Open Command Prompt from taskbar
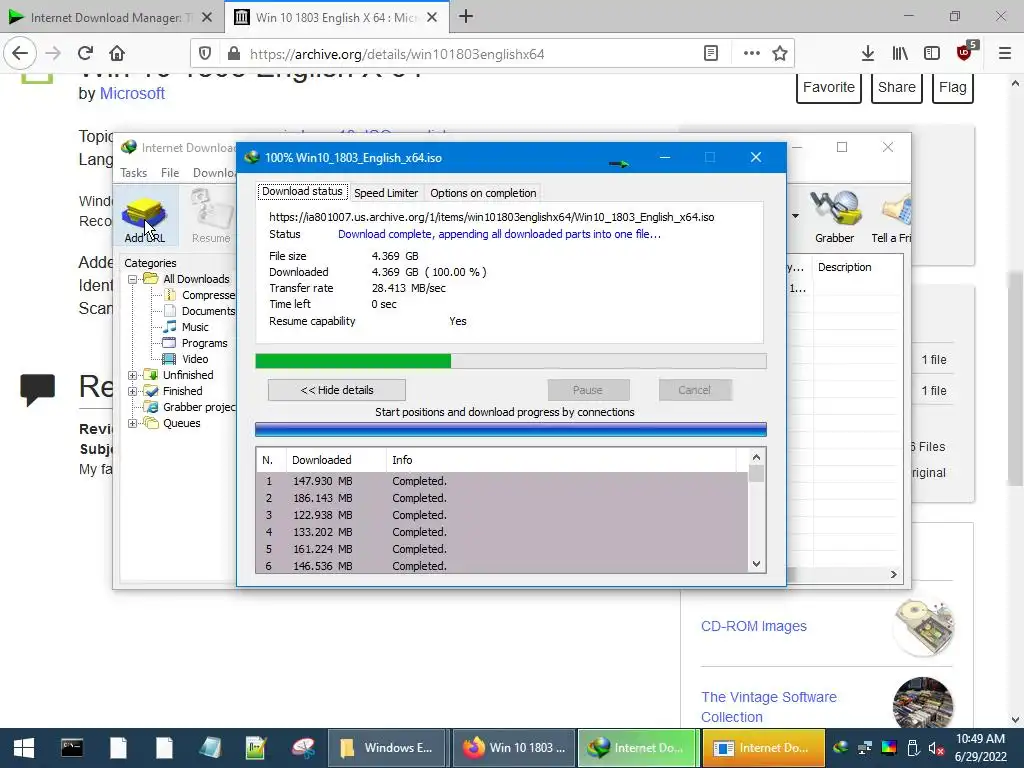The width and height of the screenshot is (1024, 768). pos(72,748)
